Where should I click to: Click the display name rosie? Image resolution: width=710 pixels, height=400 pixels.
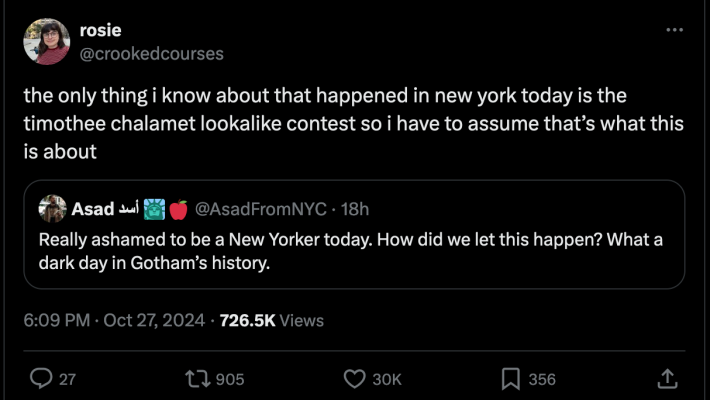click(99, 31)
